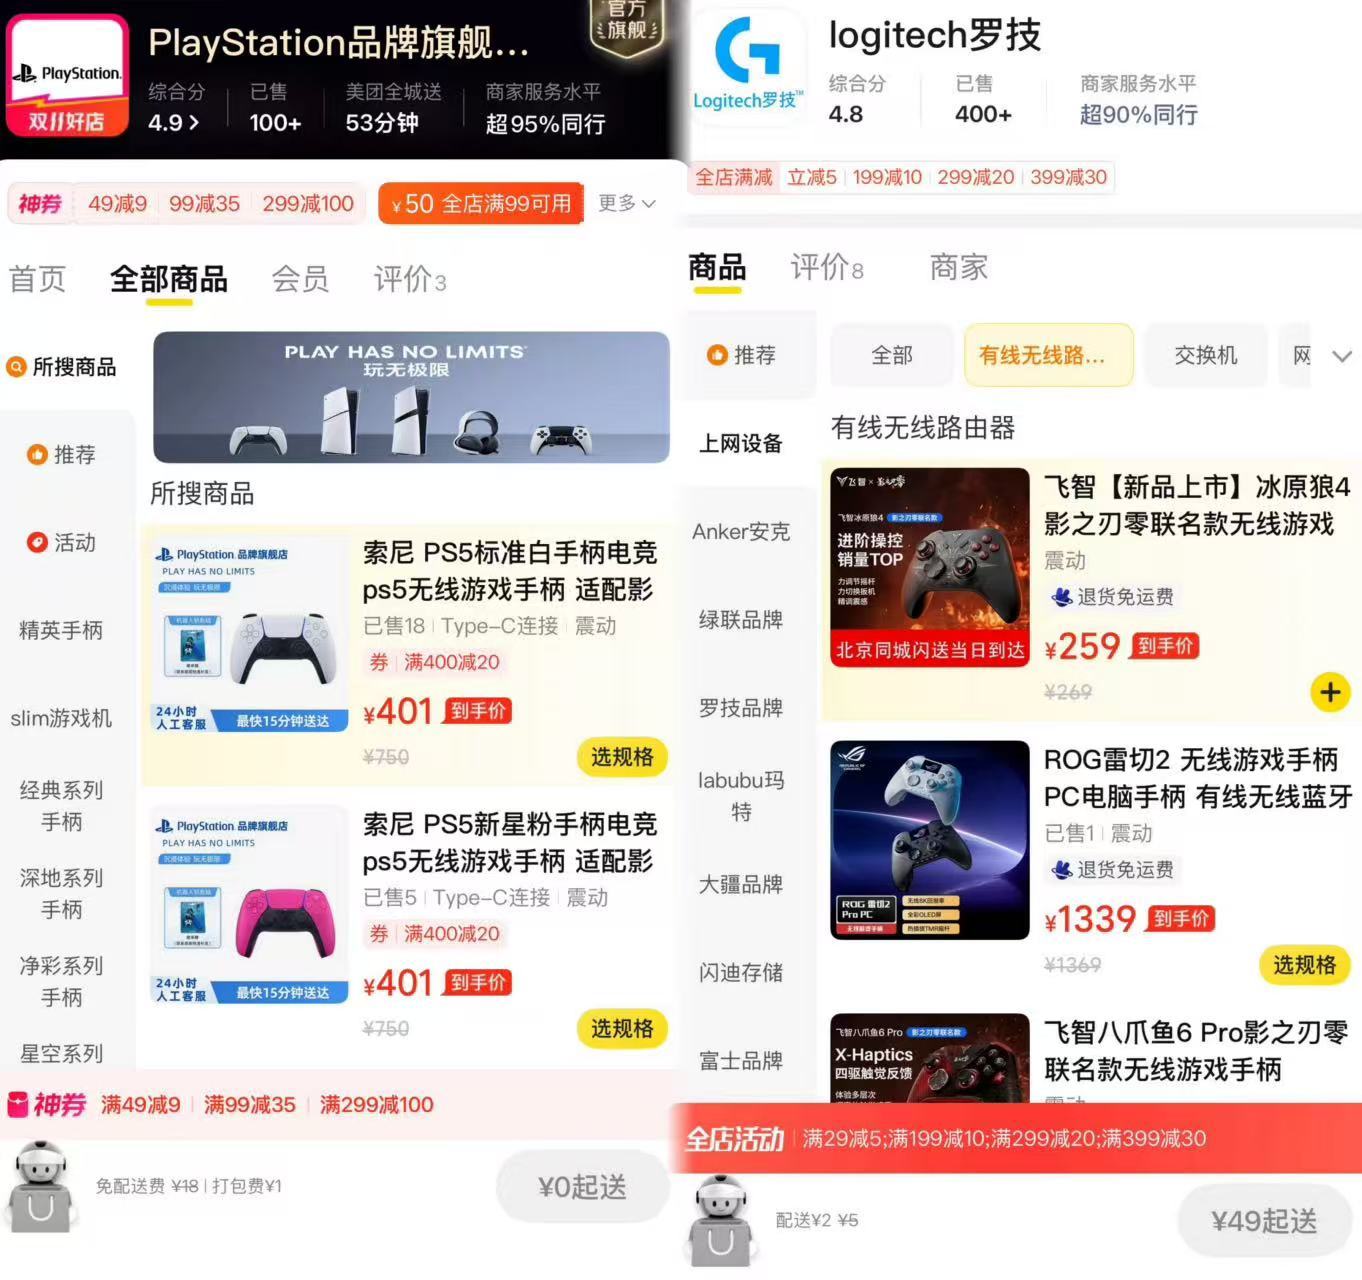Expand the Logitech category chips chevron

pyautogui.click(x=1342, y=356)
